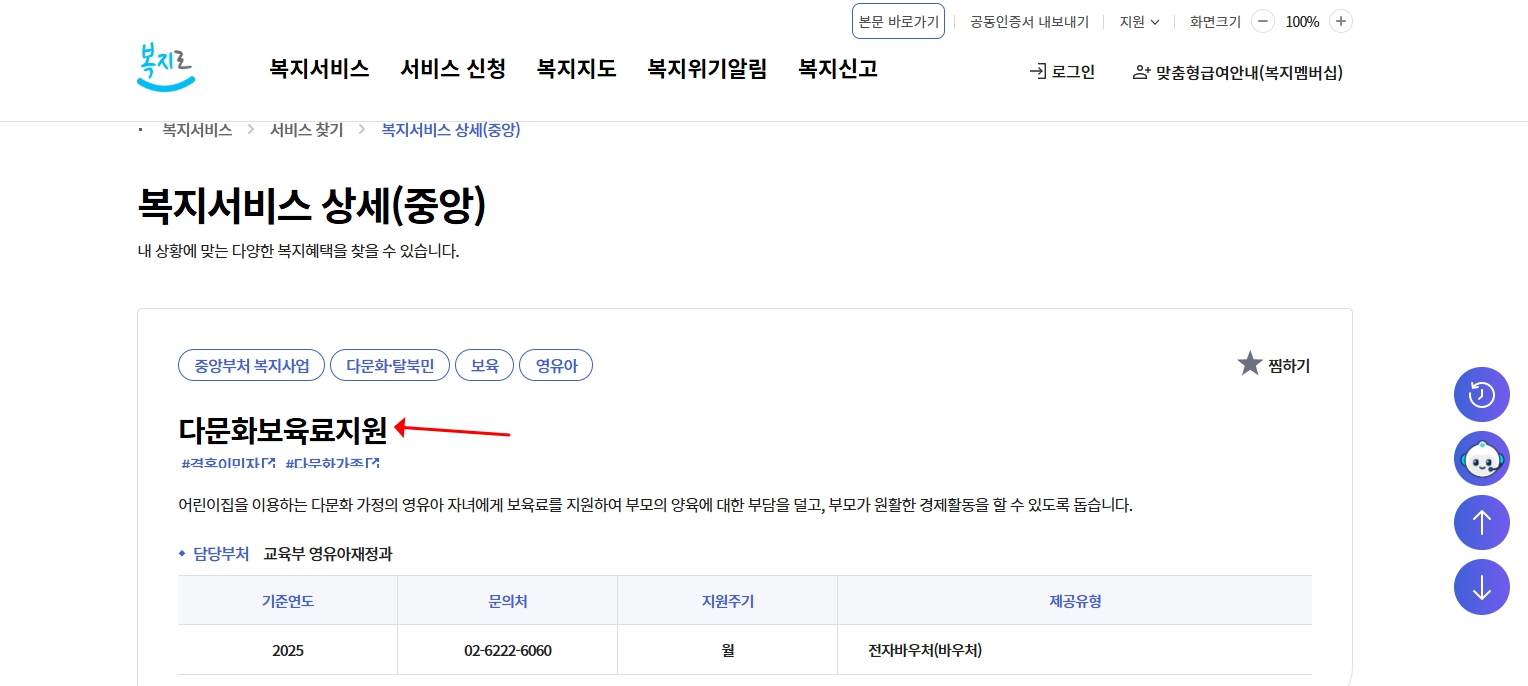Screen dimensions: 1528x686
Task: Open the chatbot assistant icon
Action: coord(1481,459)
